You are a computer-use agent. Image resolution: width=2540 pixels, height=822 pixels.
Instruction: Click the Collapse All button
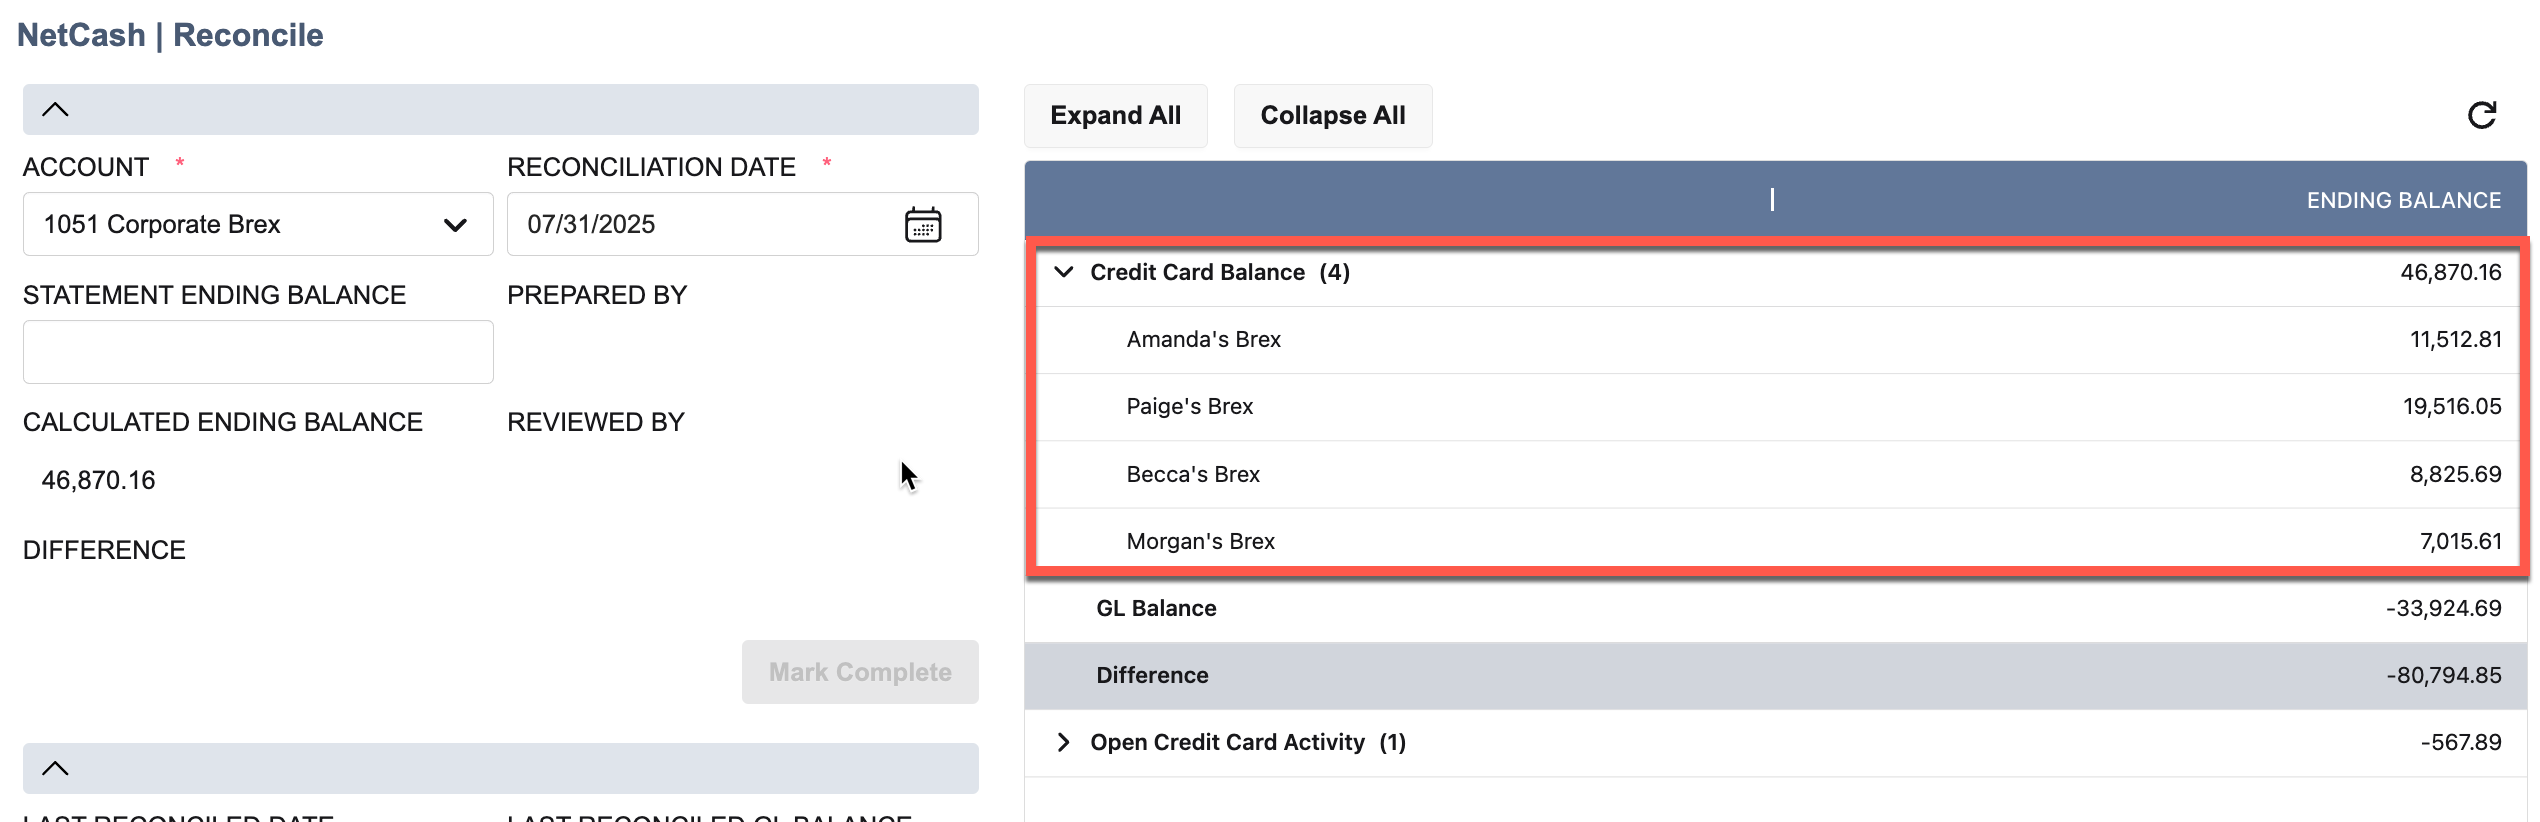point(1332,116)
